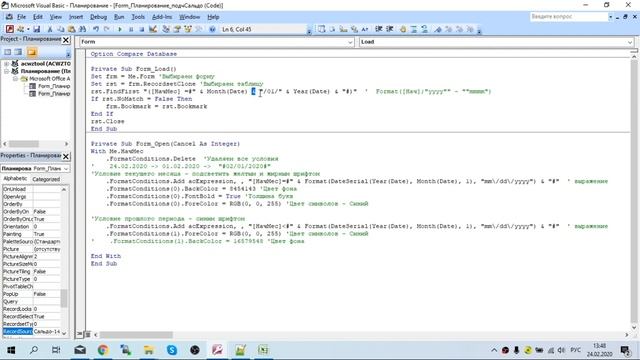Toggle Folders icon in Project panel
Viewport: 640px width, 360px height.
tap(32, 52)
